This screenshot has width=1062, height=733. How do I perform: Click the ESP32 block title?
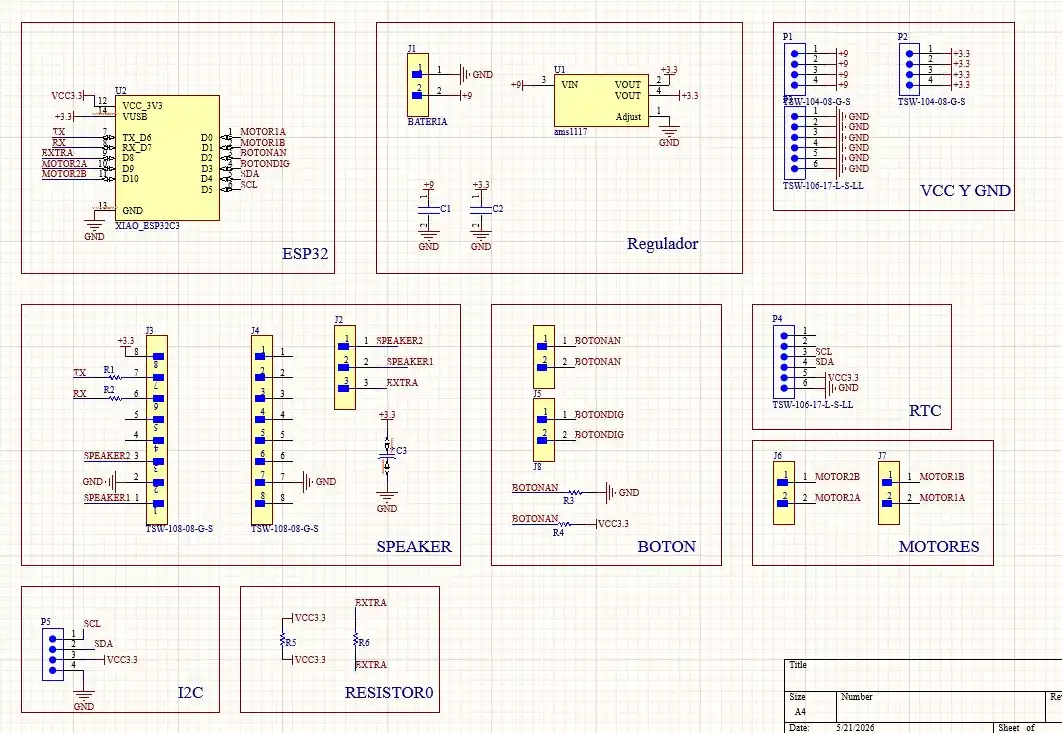coord(305,253)
